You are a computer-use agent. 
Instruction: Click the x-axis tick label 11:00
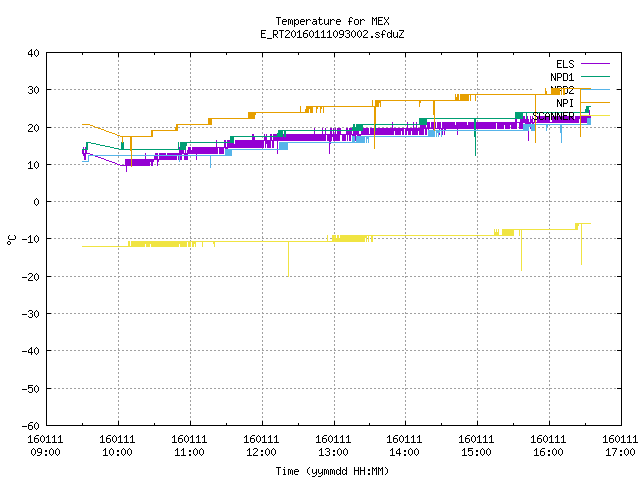189,452
